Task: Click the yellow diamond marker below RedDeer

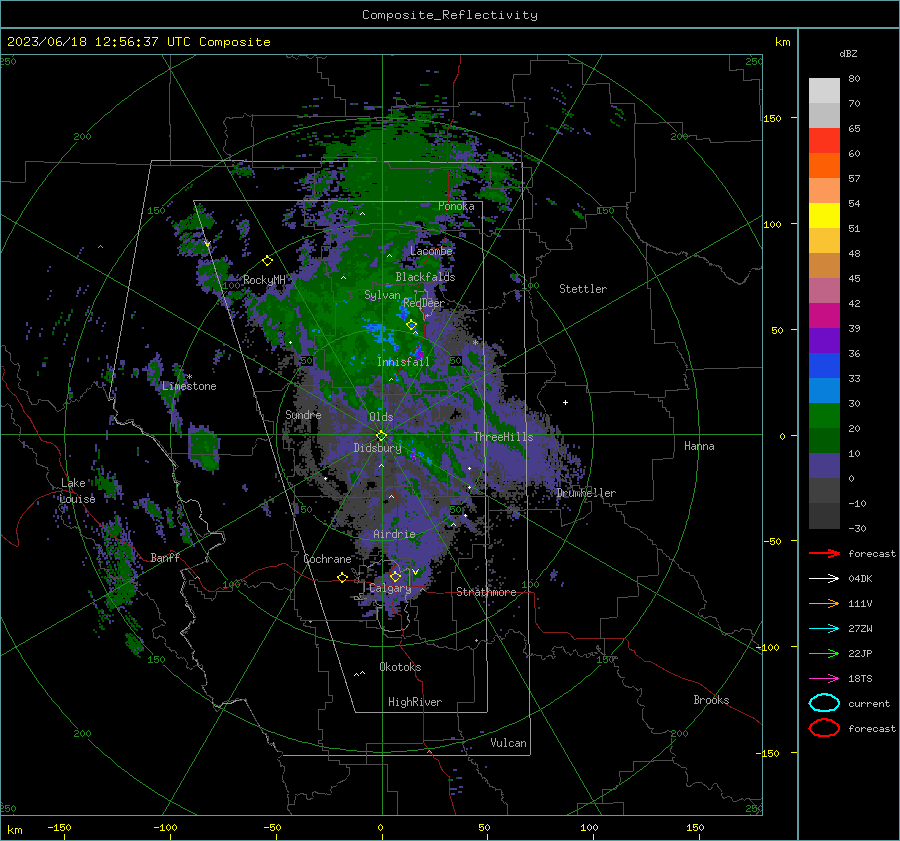Action: 412,325
